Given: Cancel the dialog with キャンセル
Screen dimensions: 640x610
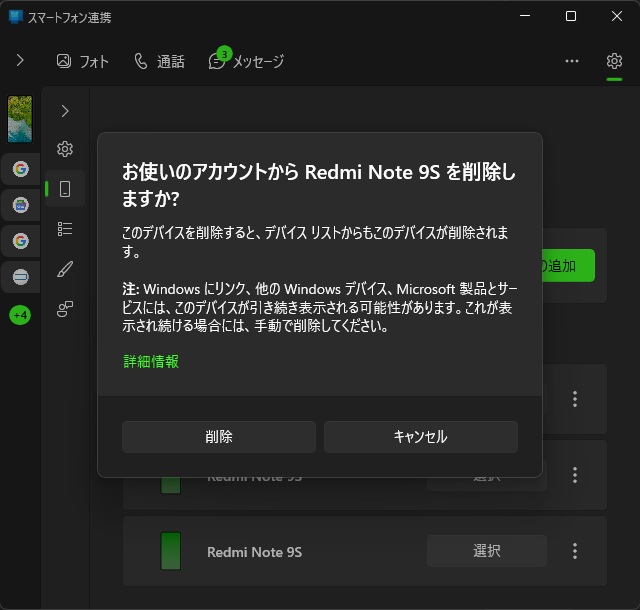Looking at the screenshot, I should 421,436.
